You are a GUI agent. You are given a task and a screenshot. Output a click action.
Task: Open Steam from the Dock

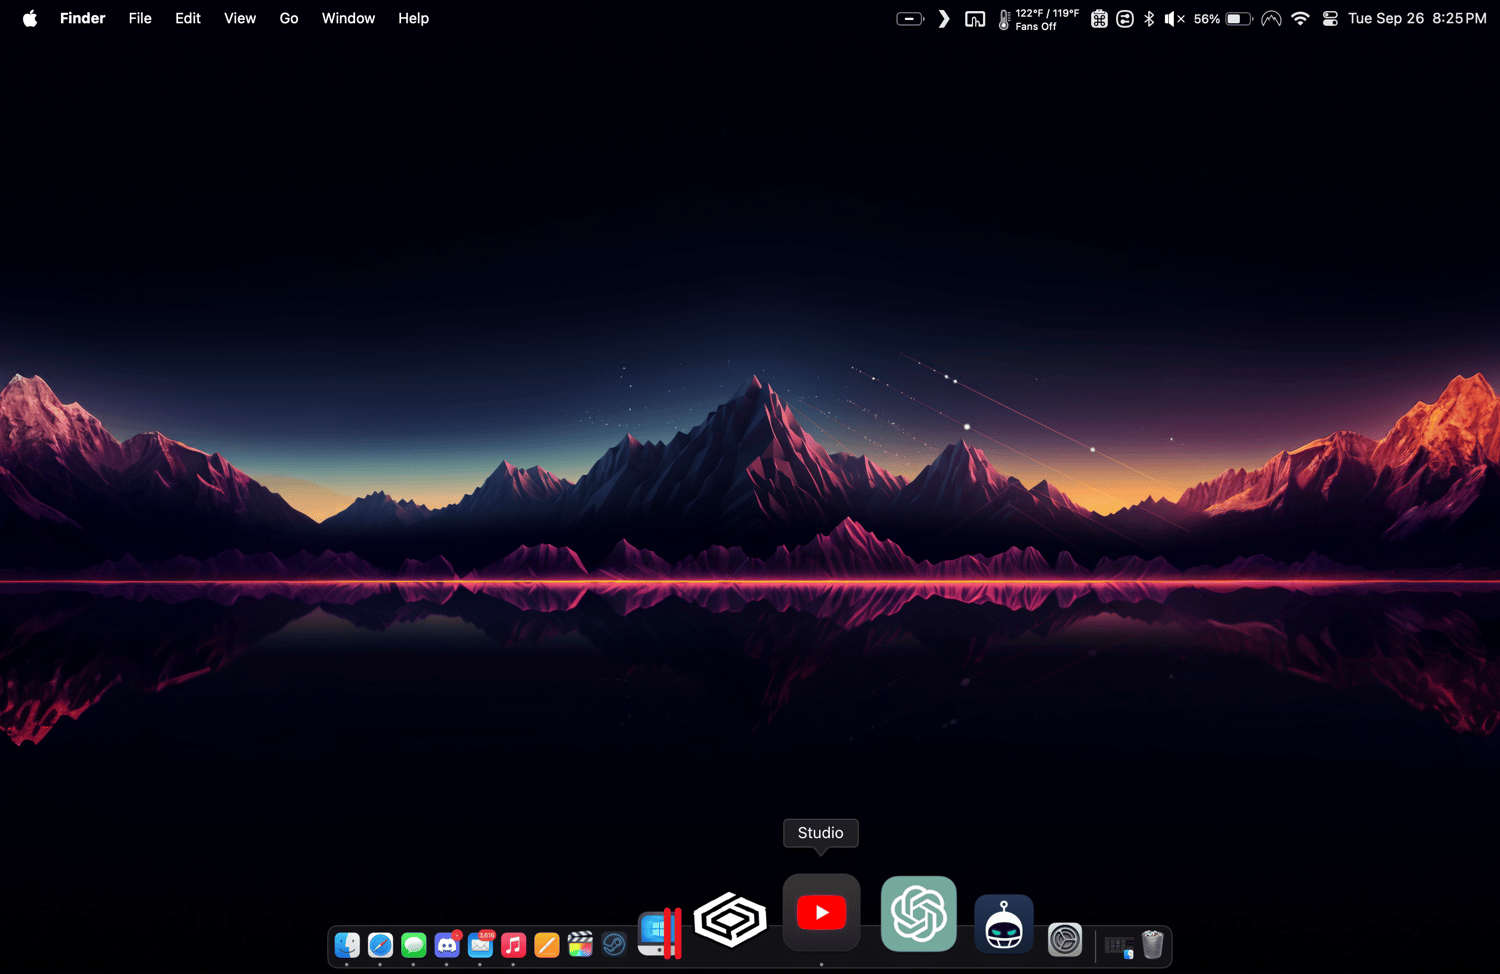pos(613,944)
